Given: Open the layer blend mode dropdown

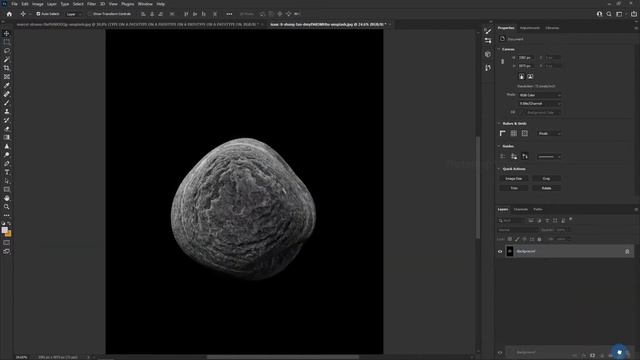Looking at the screenshot, I should click(x=517, y=230).
